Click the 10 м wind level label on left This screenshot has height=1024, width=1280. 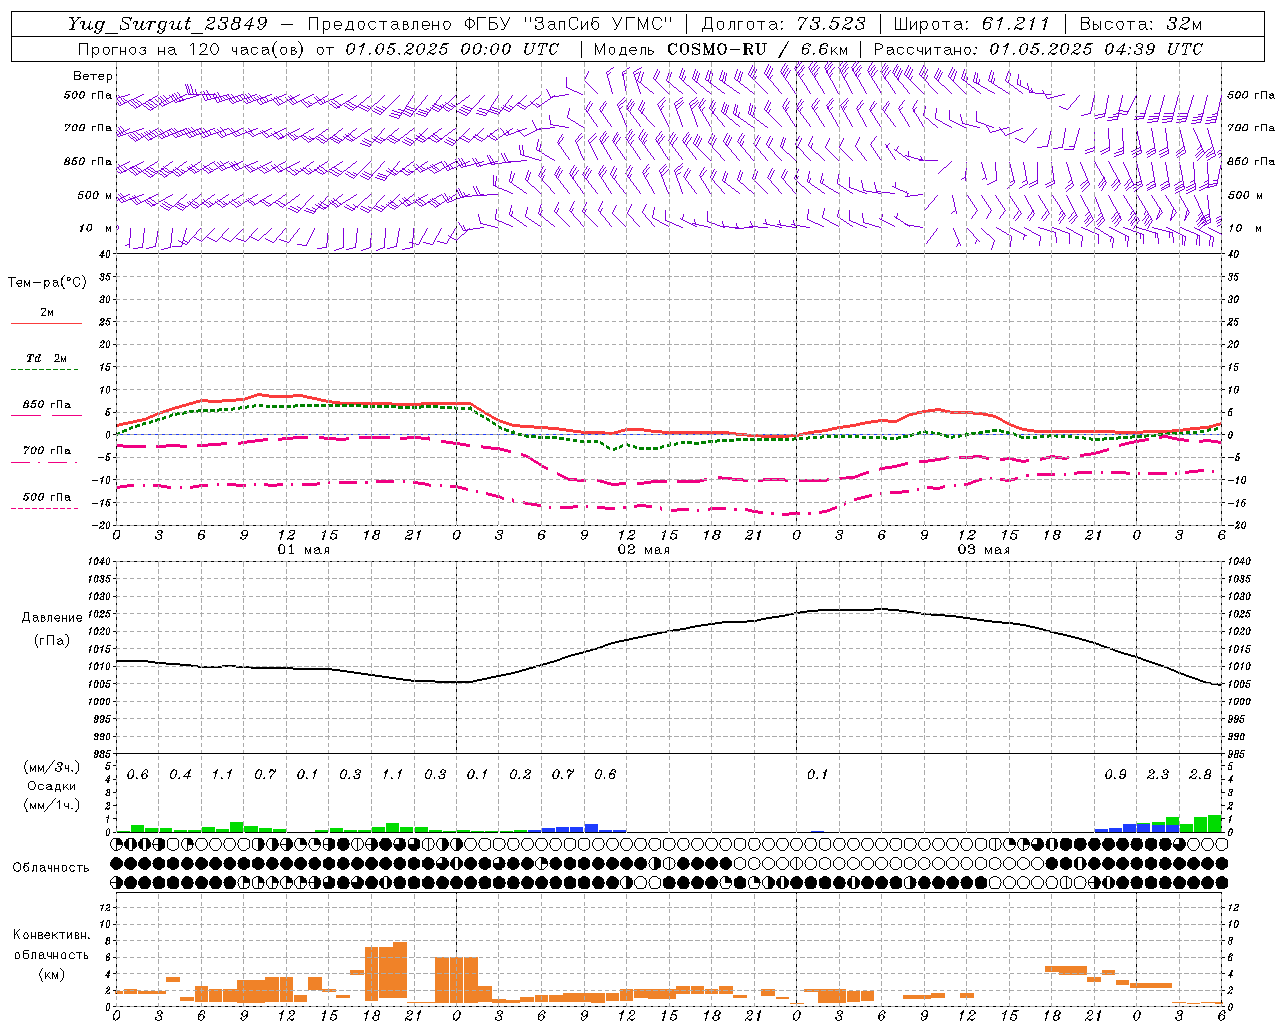click(95, 228)
